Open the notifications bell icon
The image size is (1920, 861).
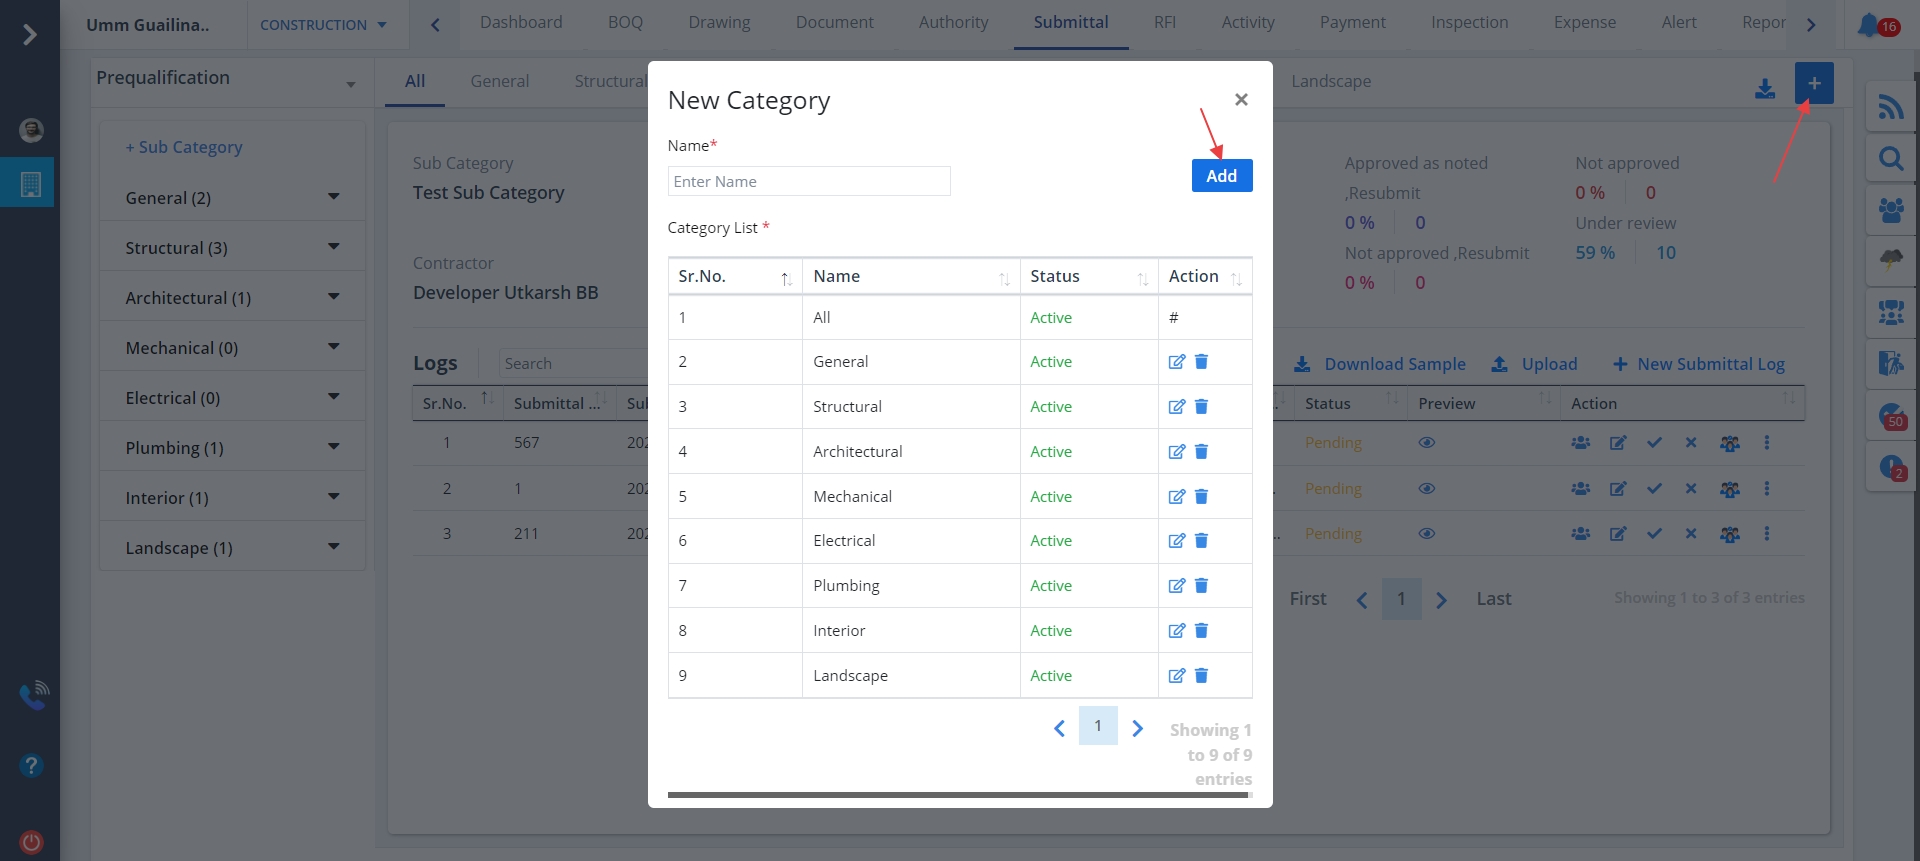[x=1868, y=24]
